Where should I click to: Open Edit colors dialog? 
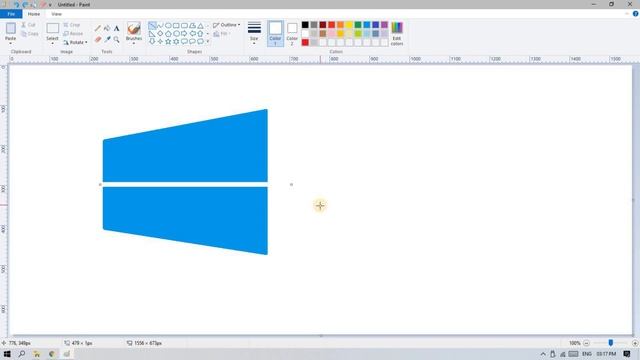(x=397, y=33)
